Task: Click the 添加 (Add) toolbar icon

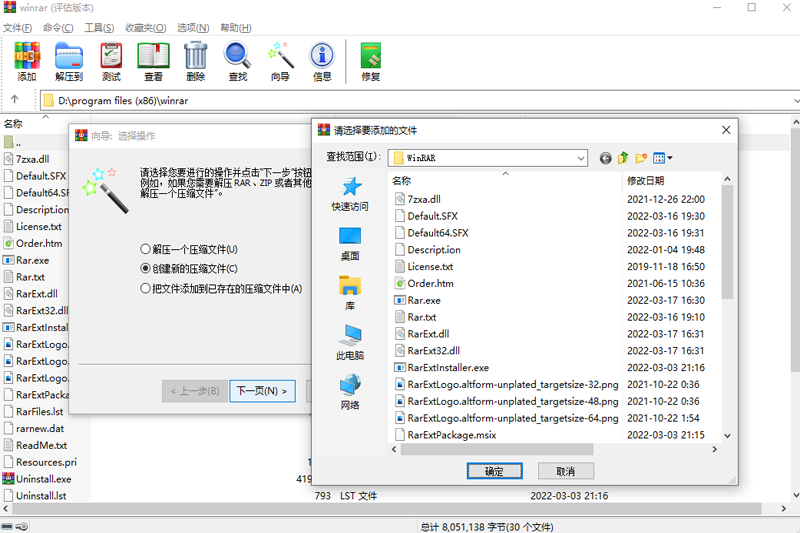Action: 27,62
